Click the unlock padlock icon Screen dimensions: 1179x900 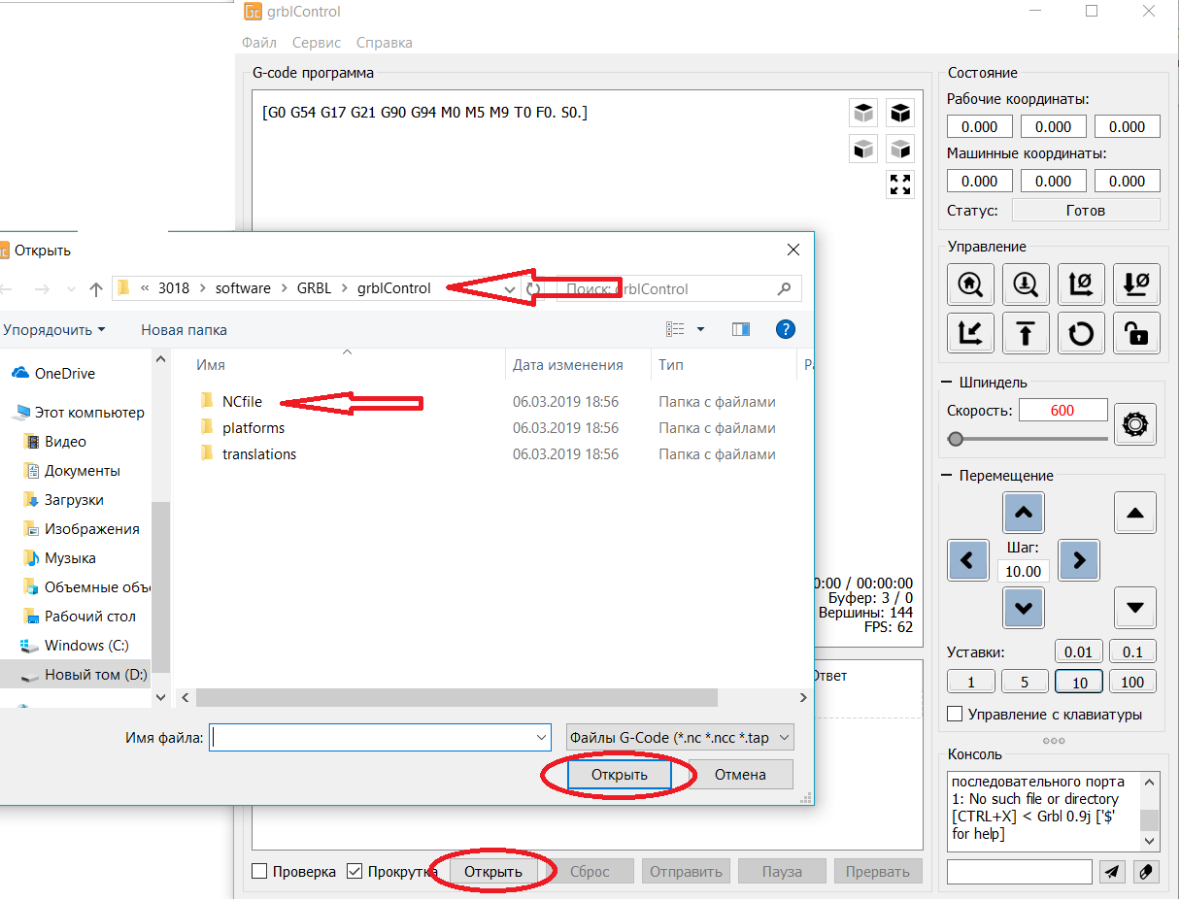pos(1135,333)
